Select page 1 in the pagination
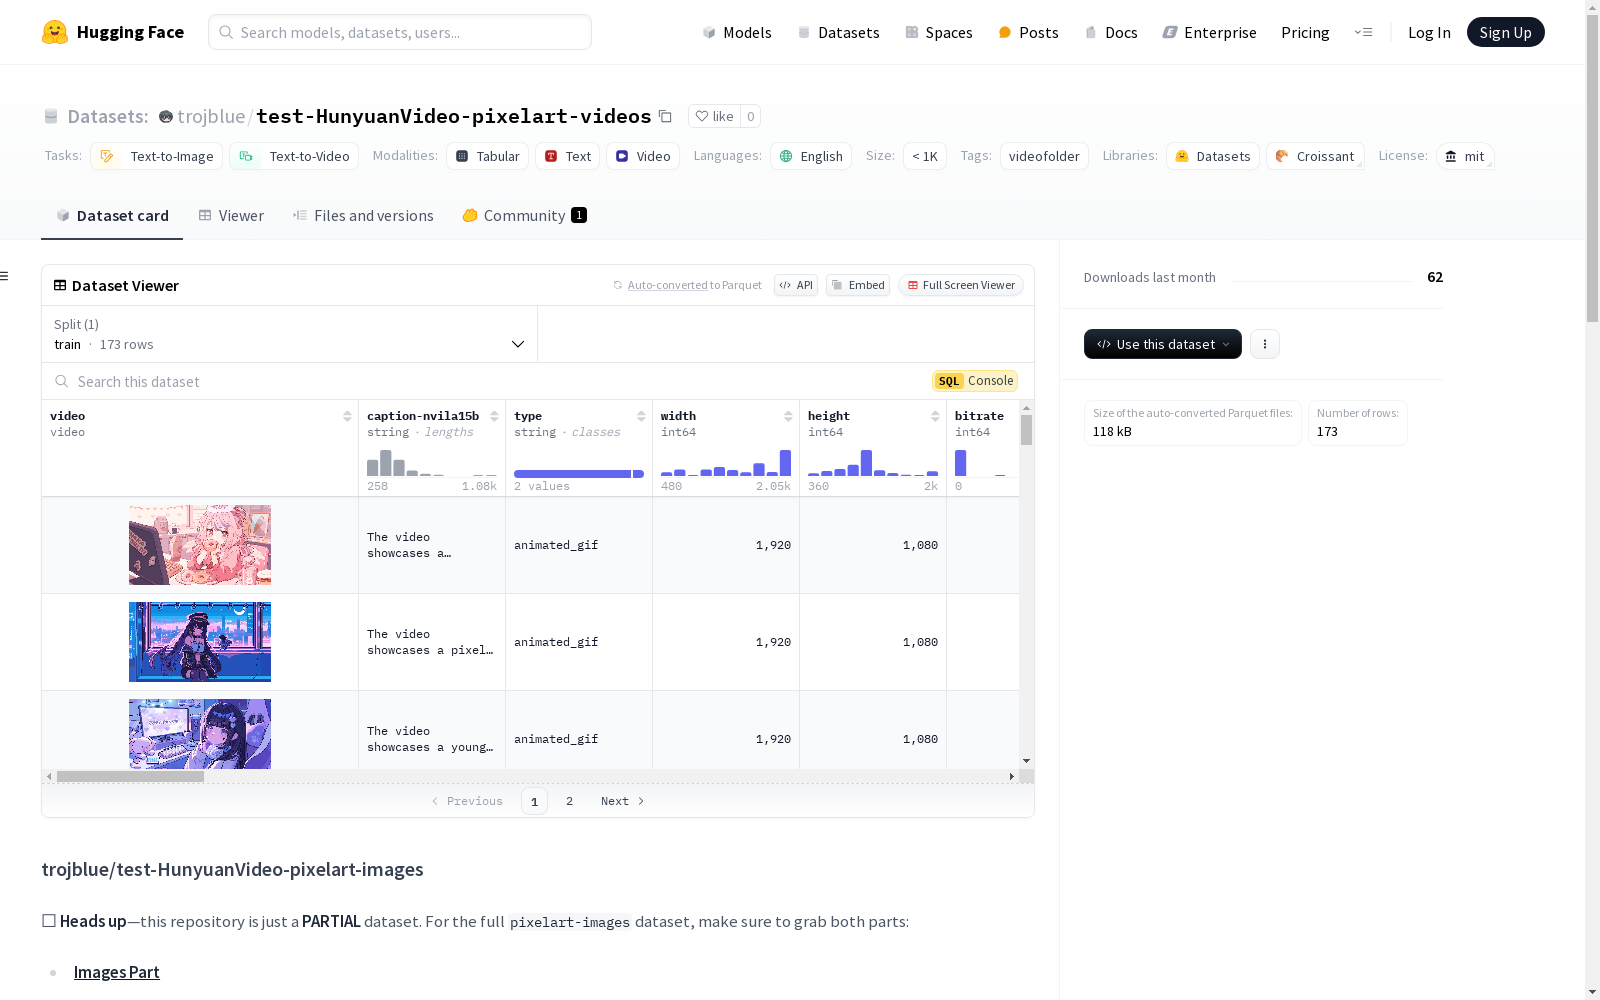Image resolution: width=1600 pixels, height=1000 pixels. click(x=534, y=801)
